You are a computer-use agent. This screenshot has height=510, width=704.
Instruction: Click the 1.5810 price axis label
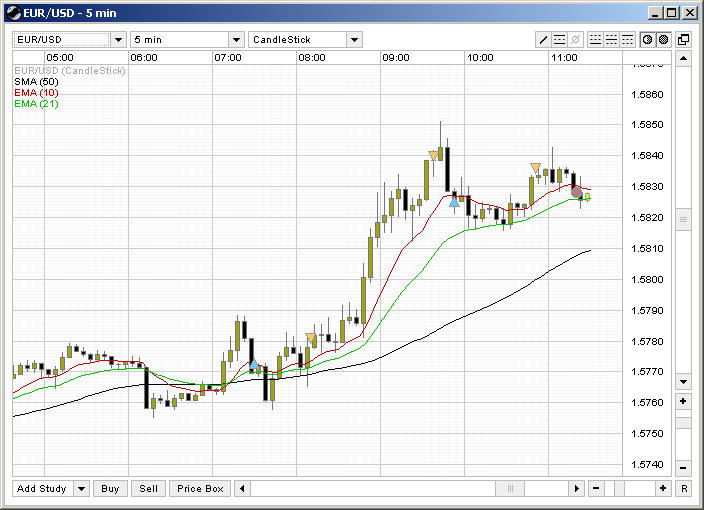click(x=647, y=248)
